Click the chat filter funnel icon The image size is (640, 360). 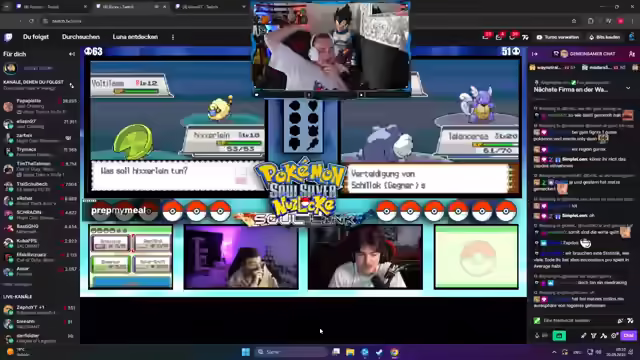593,336
